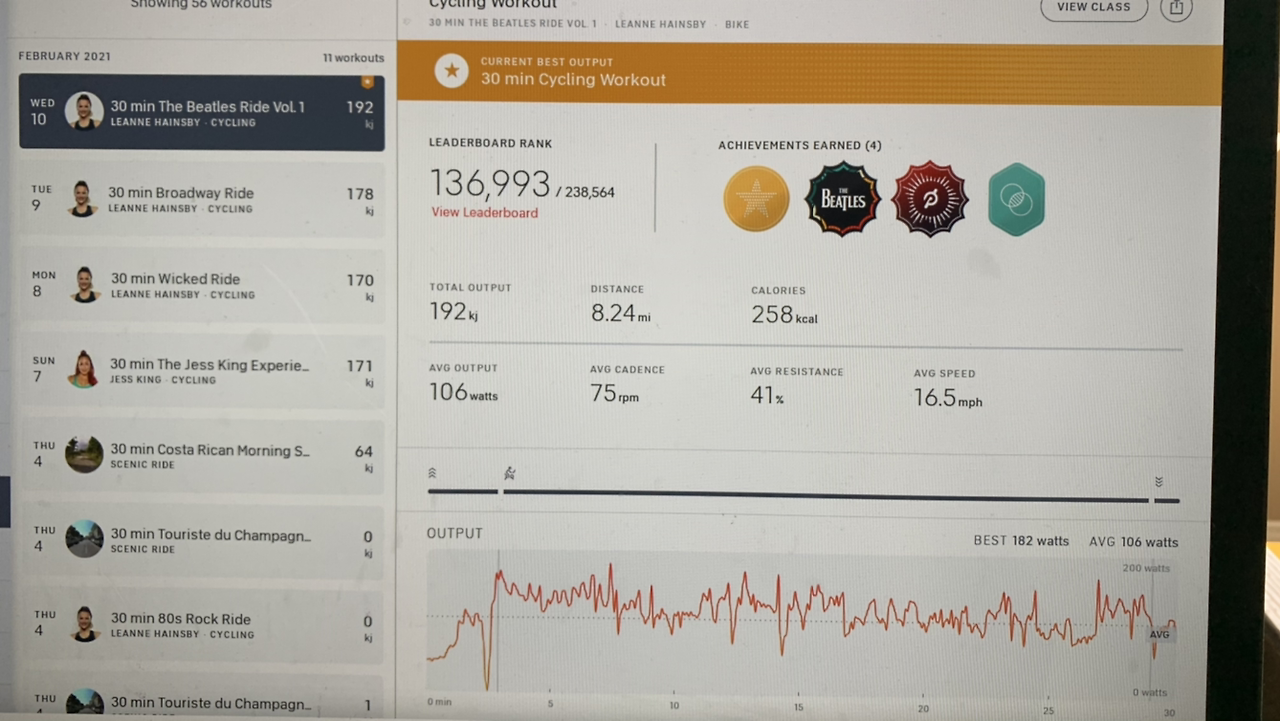
Task: Open the 30 min Costa Rican Morning scenic ride
Action: (202, 455)
